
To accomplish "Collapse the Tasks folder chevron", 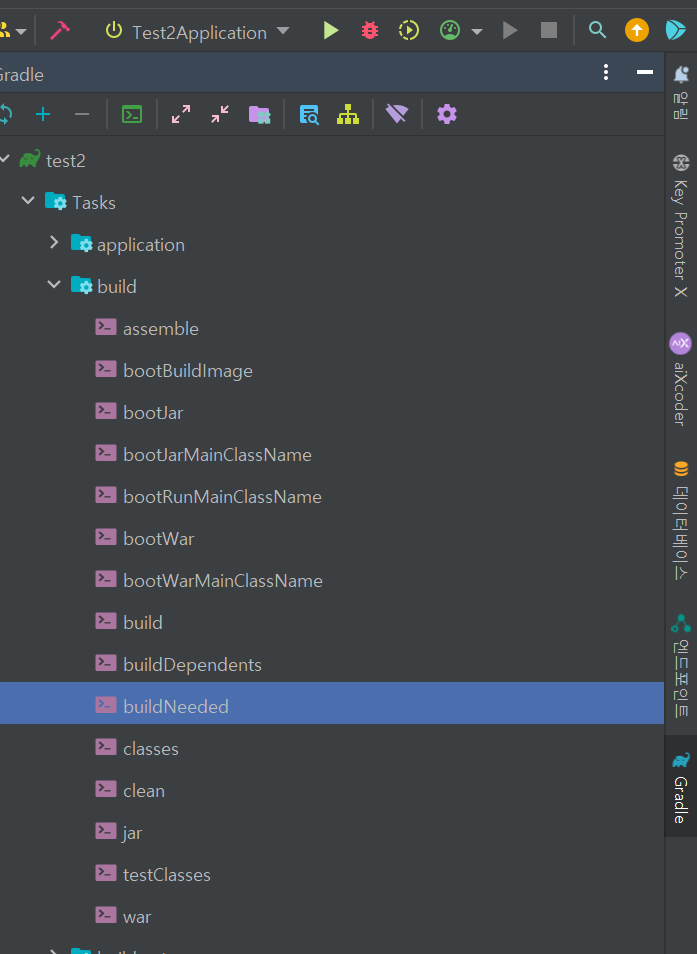I will (x=28, y=200).
